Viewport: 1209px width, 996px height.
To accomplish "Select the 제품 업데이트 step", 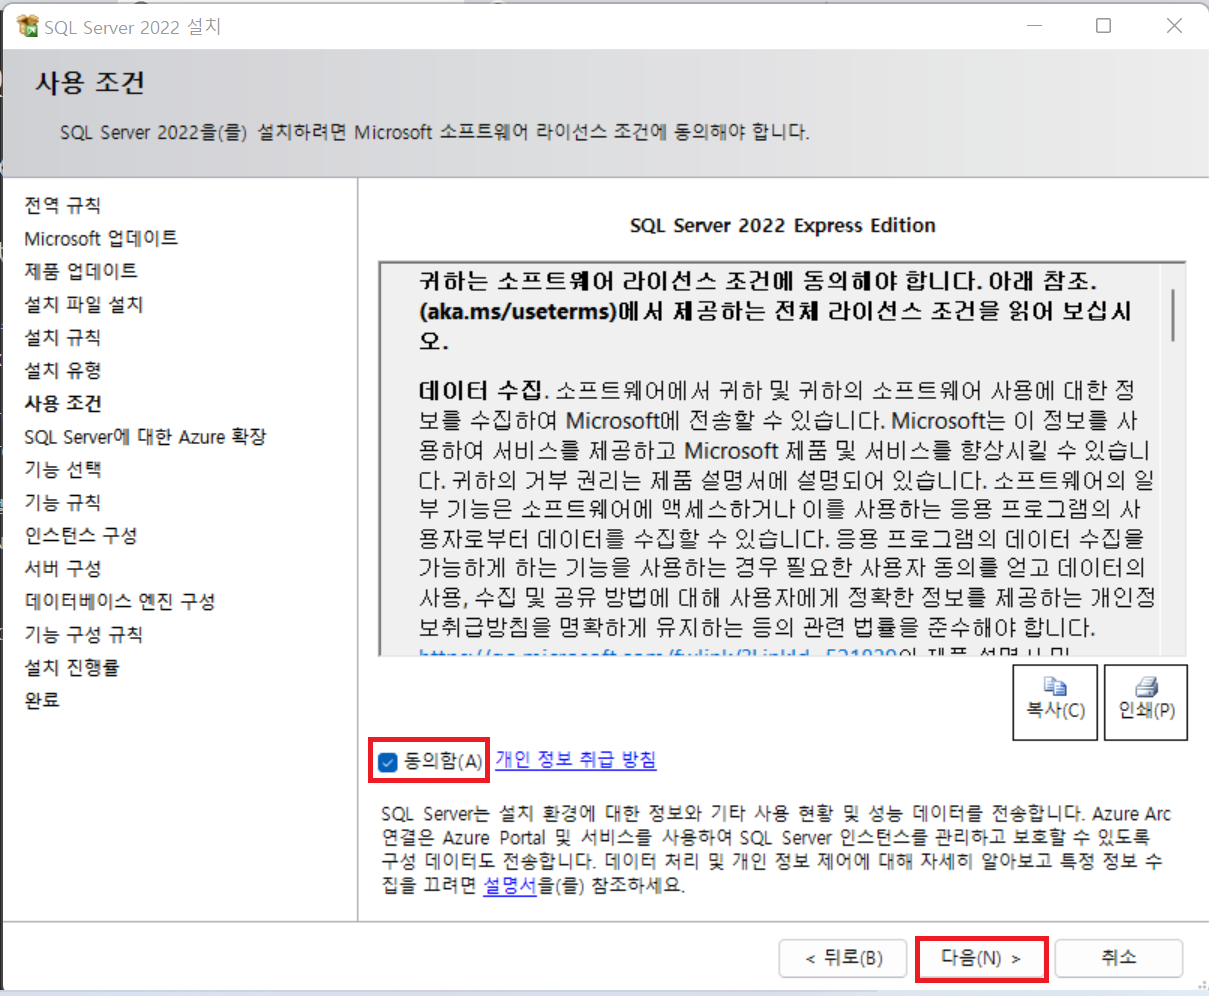I will (x=81, y=271).
